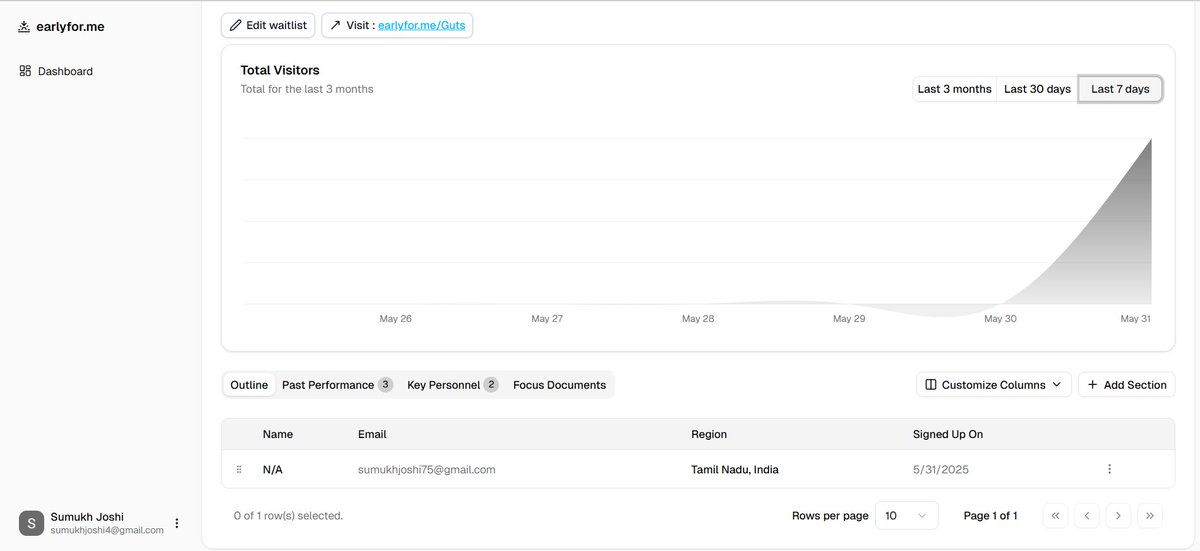Click the May 31 chart axis label

click(x=1136, y=319)
